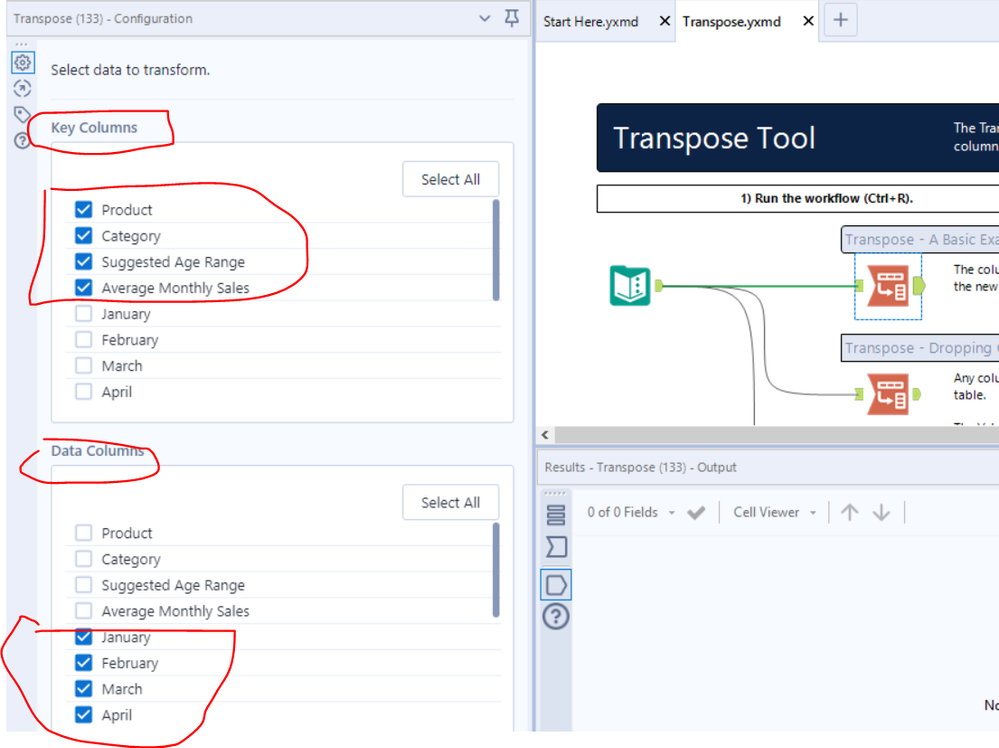Viewport: 999px width, 748px height.
Task: Select the Text Input book tool on canvas
Action: (x=629, y=285)
